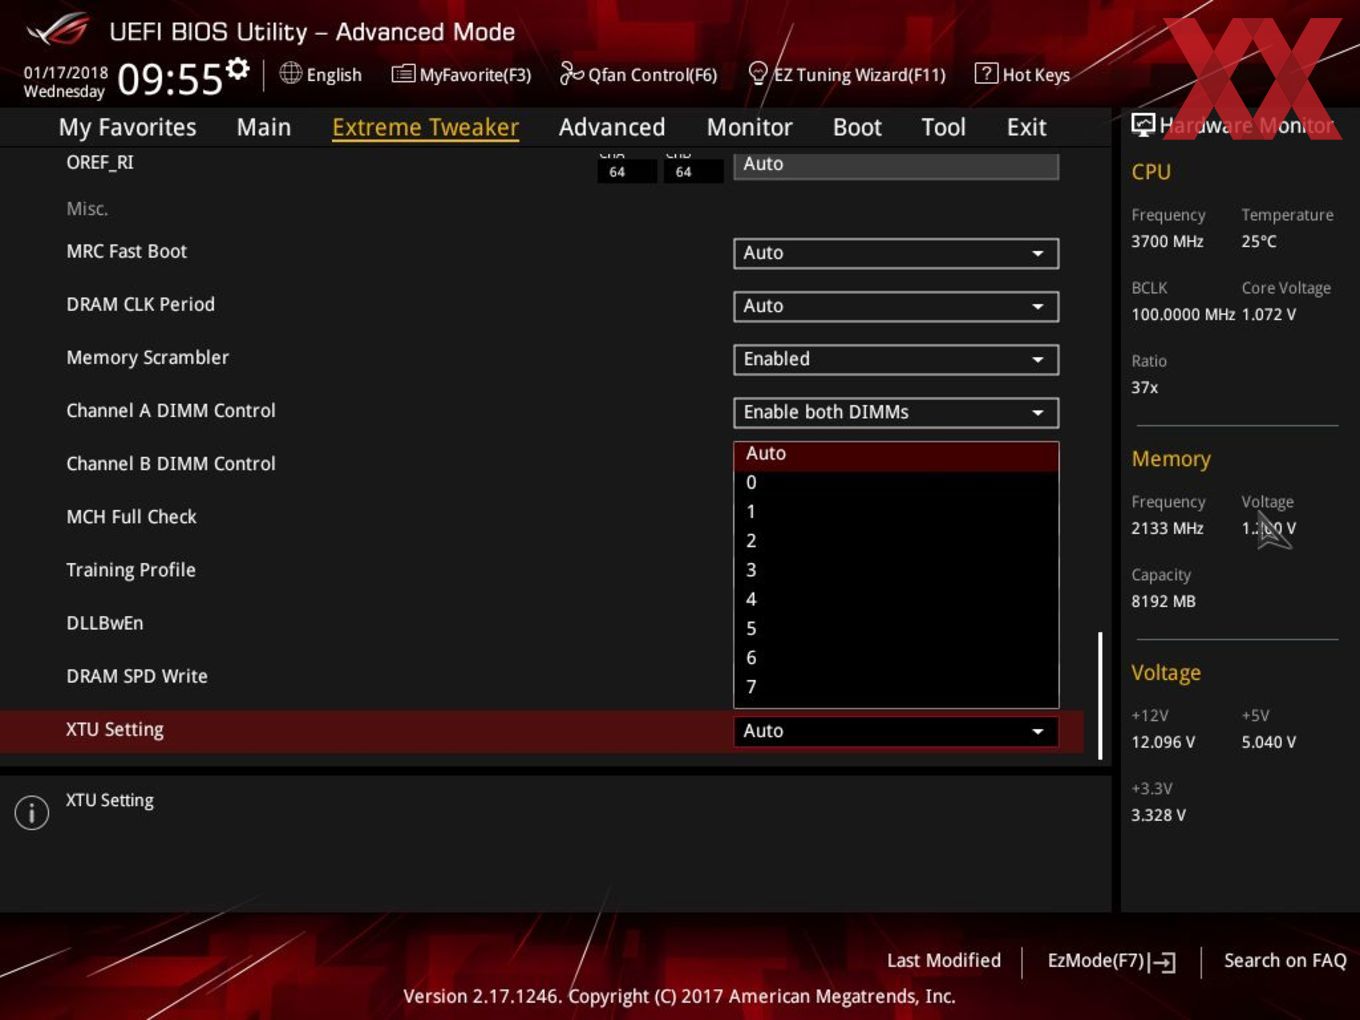This screenshot has width=1360, height=1020.
Task: Expand the MRC Fast Boot dropdown
Action: [896, 253]
